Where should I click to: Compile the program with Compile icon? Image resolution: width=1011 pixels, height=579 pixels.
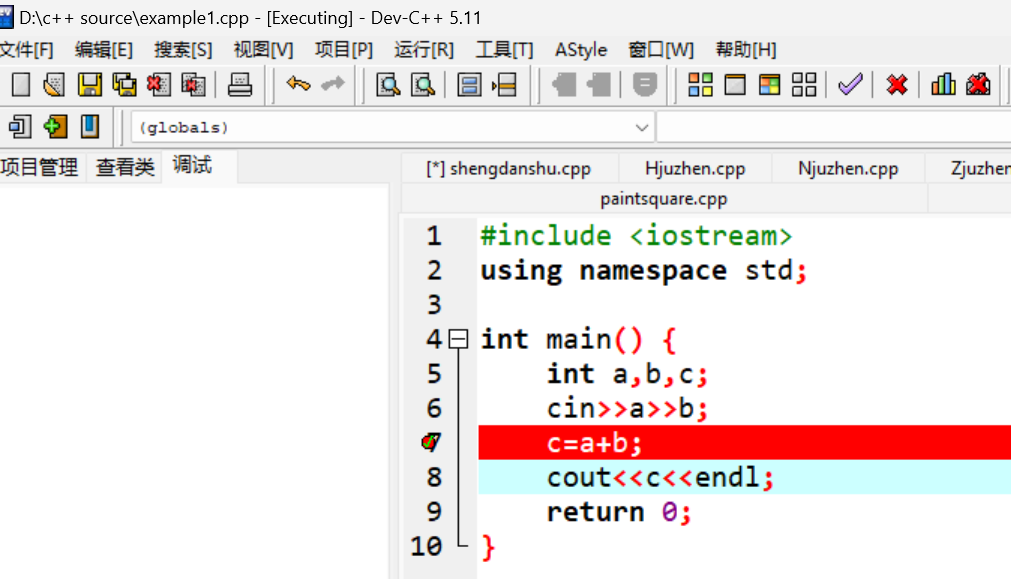tap(700, 84)
